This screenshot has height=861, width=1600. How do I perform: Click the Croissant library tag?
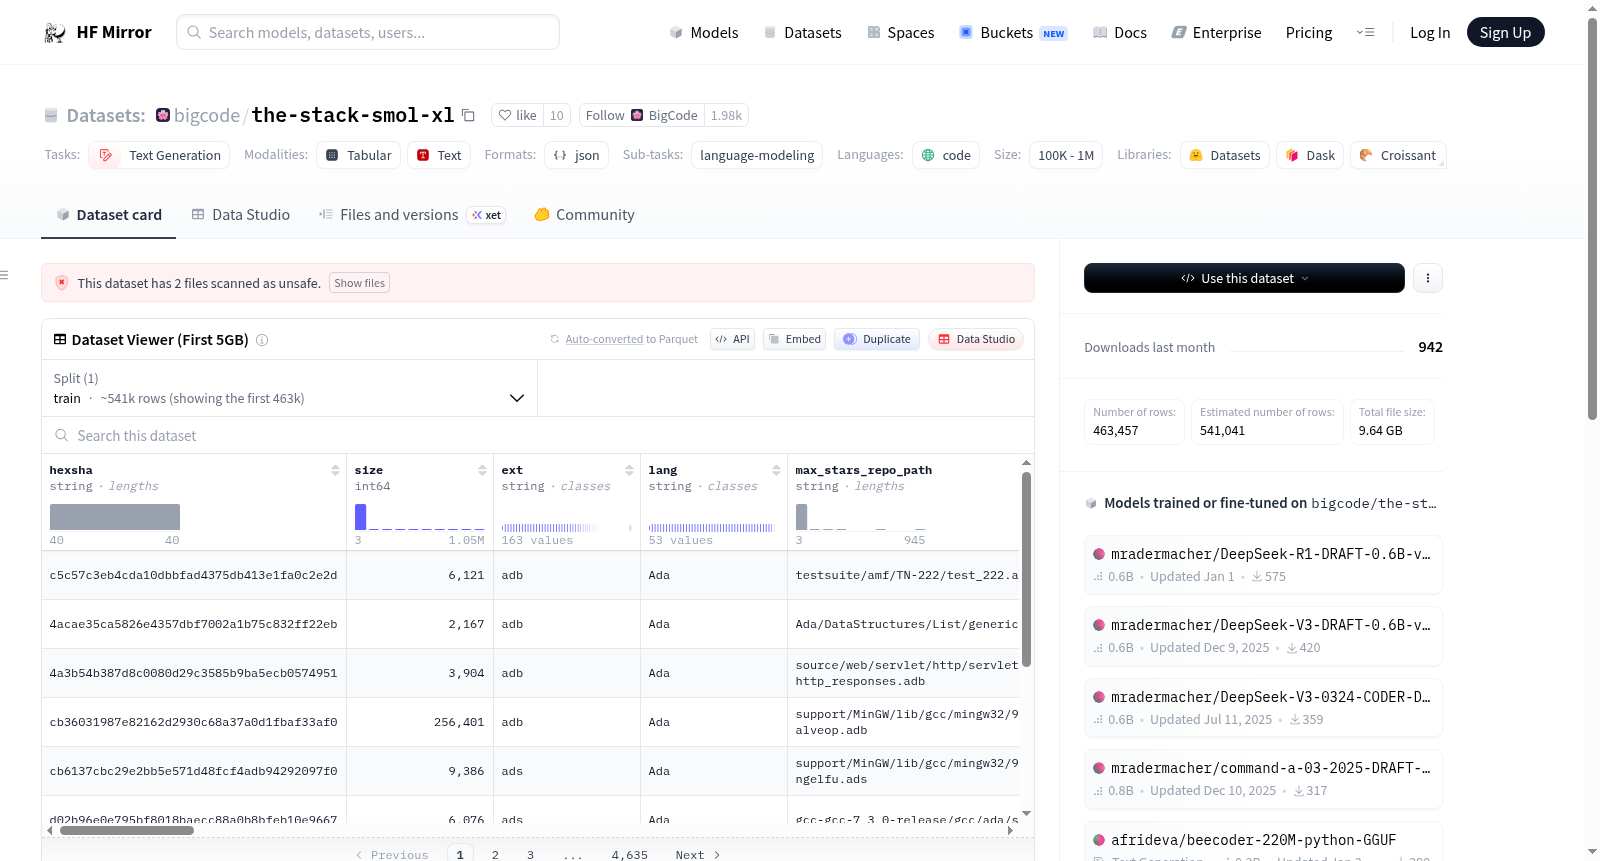[x=1398, y=155]
